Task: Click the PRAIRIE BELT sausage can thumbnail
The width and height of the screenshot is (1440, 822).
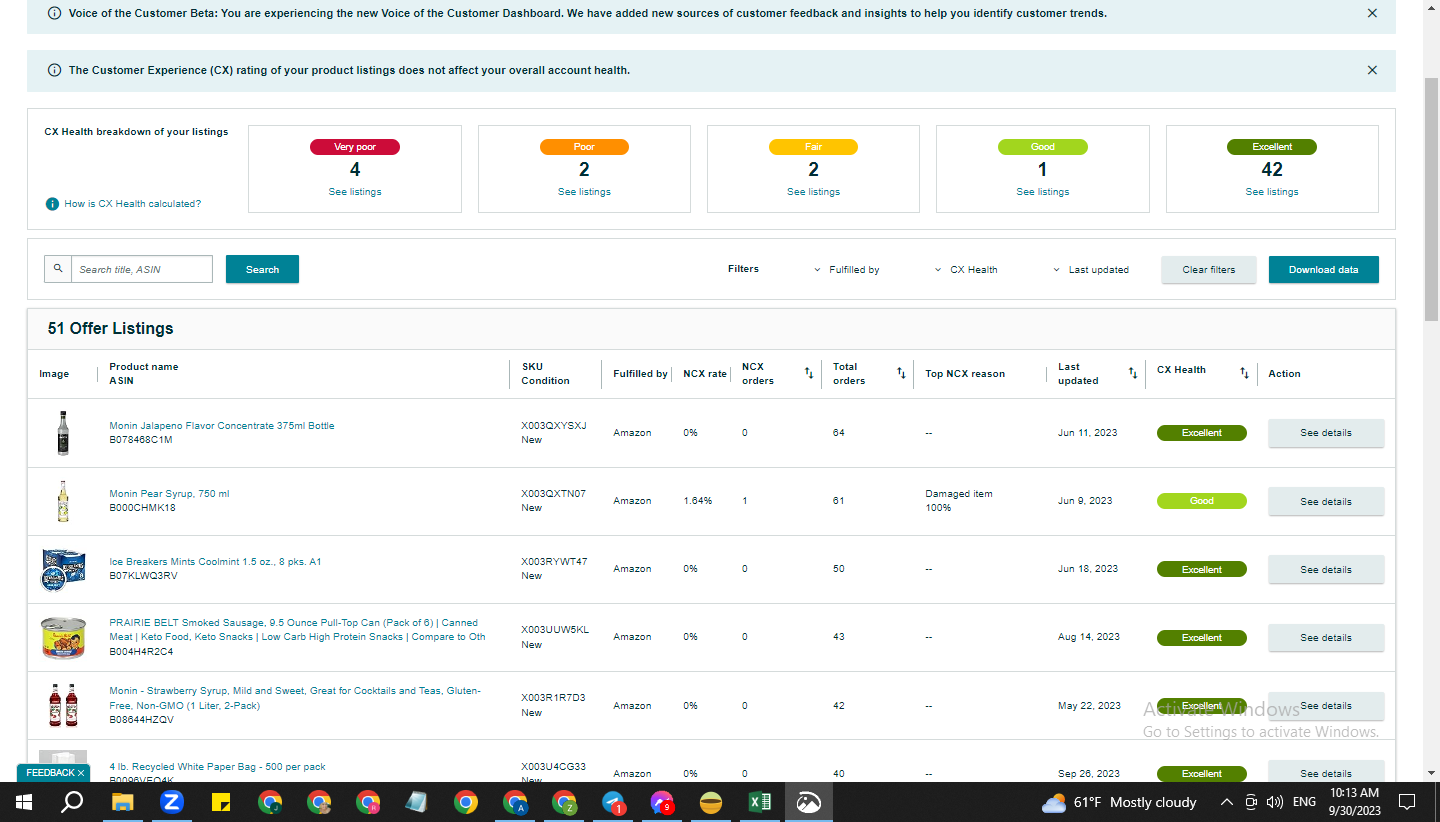Action: [x=63, y=637]
